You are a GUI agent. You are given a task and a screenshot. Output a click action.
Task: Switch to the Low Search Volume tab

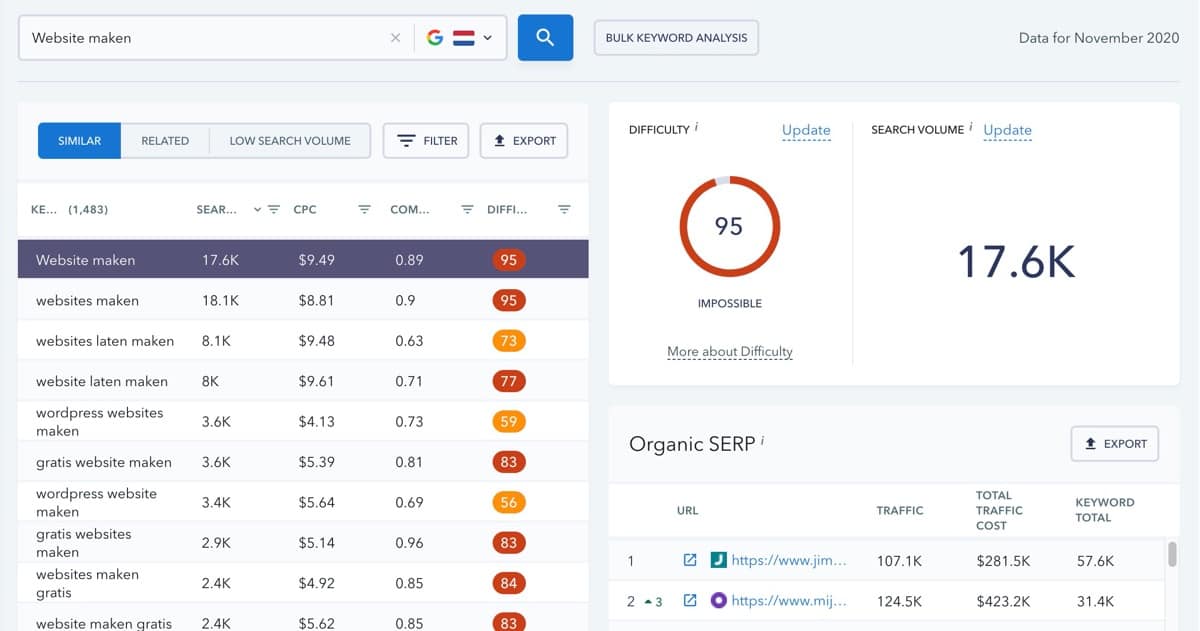[x=290, y=141]
